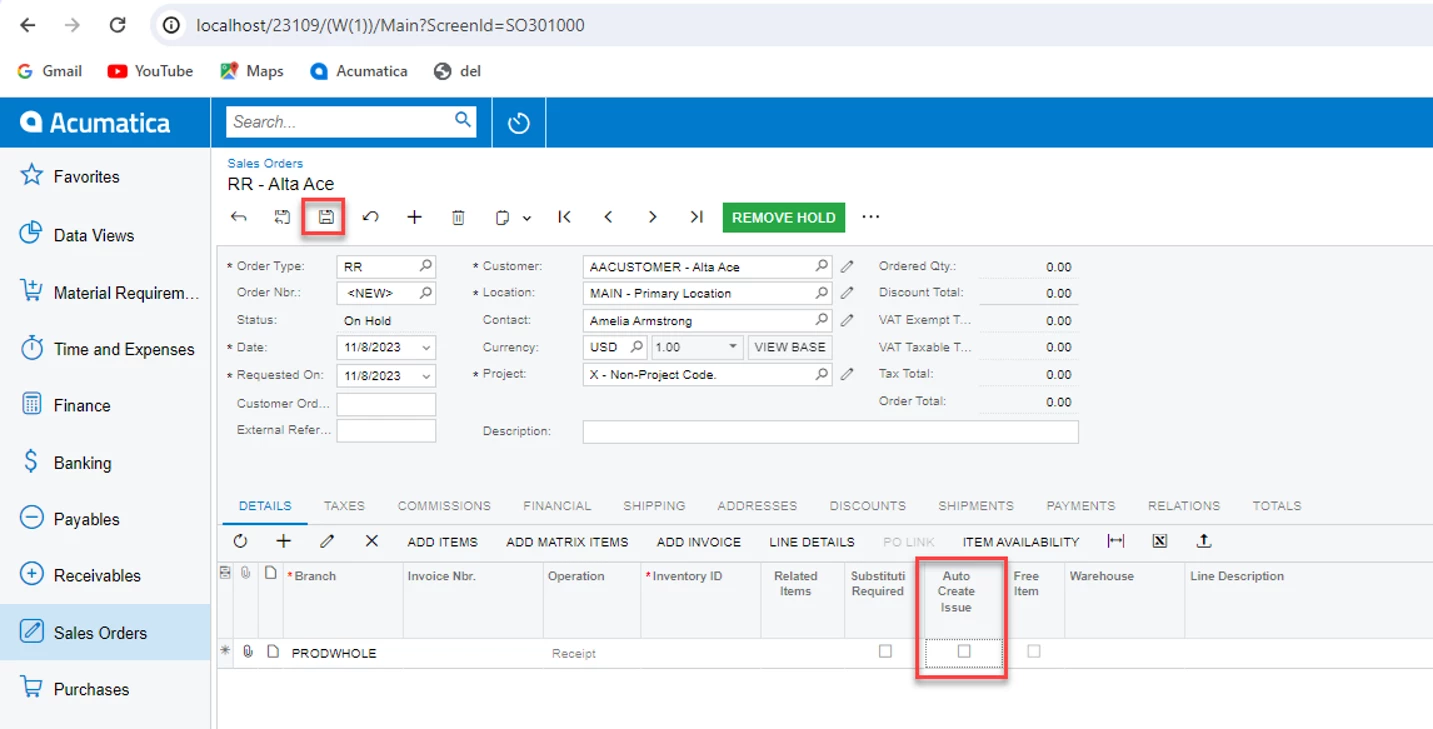Switch to the COMMISSIONS tab

[444, 506]
